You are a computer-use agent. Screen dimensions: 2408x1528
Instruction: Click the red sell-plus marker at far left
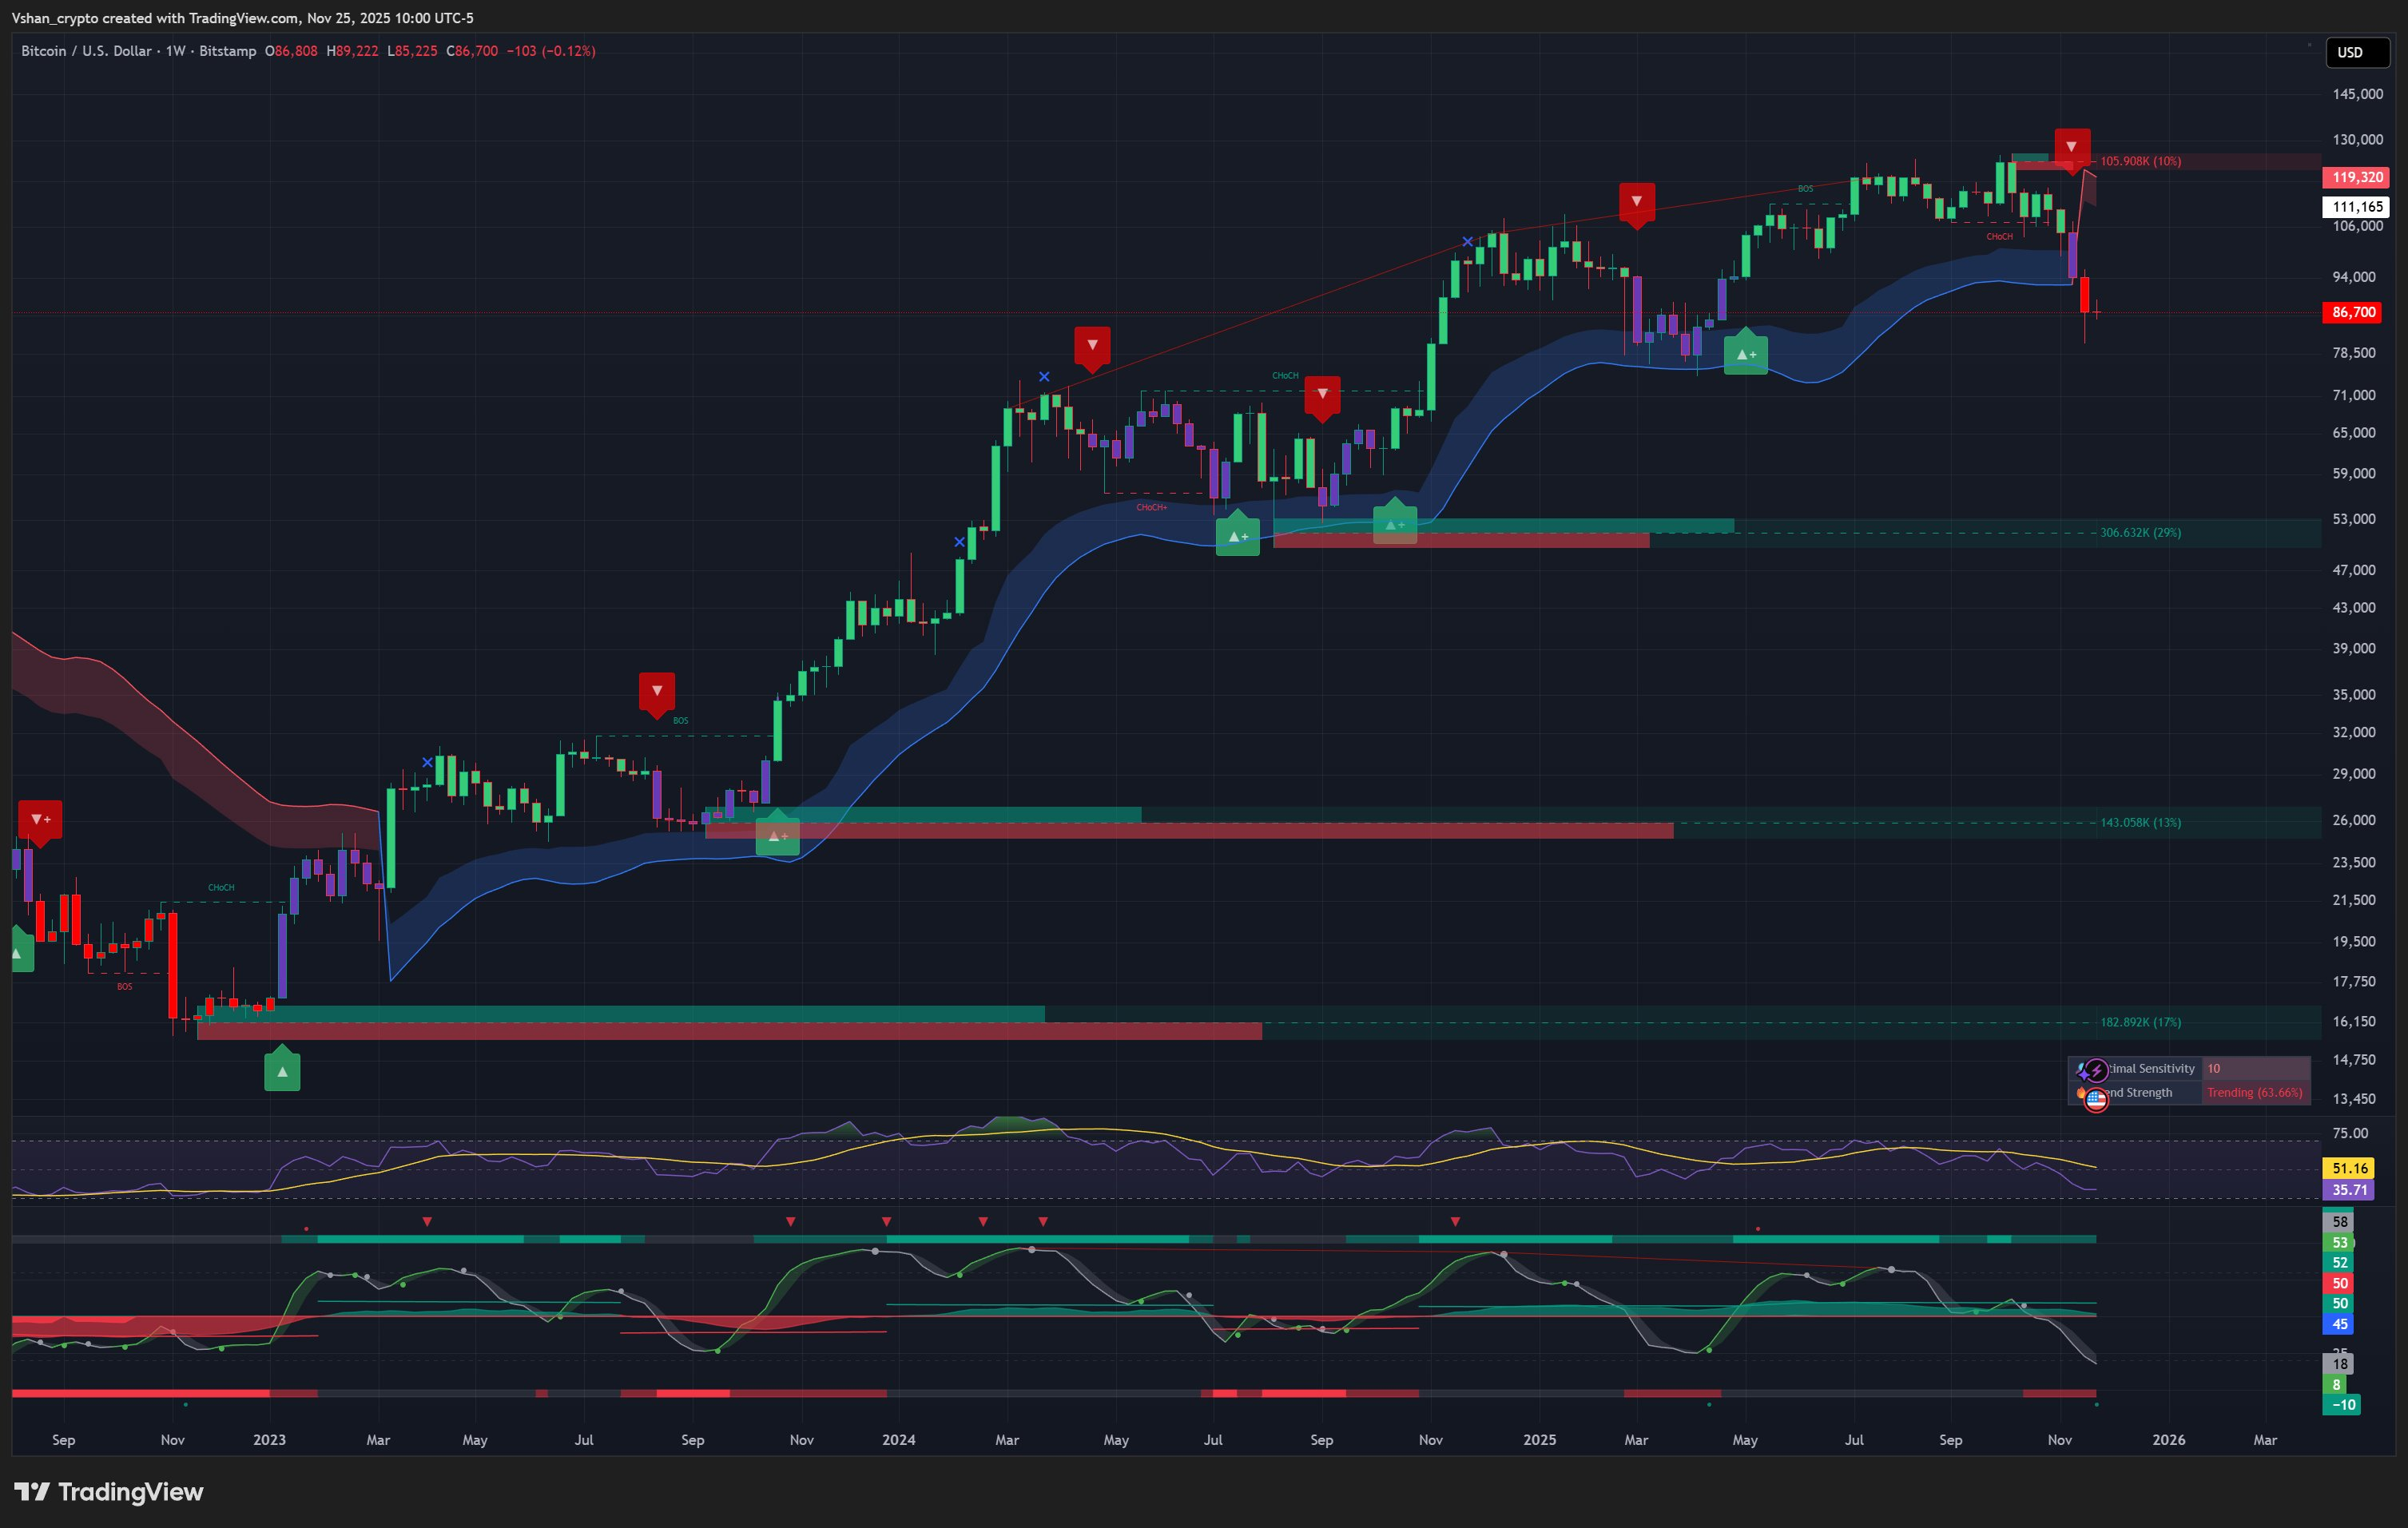40,820
